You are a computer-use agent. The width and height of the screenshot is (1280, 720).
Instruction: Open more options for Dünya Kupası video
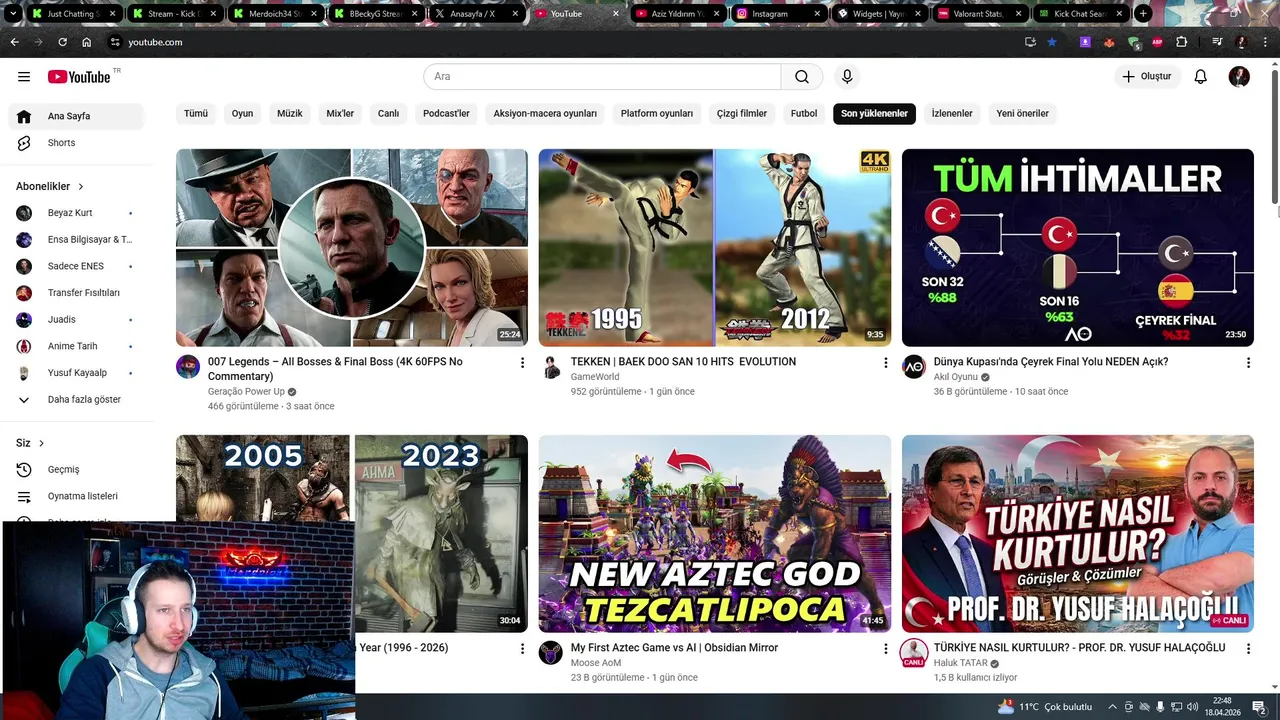(1248, 363)
